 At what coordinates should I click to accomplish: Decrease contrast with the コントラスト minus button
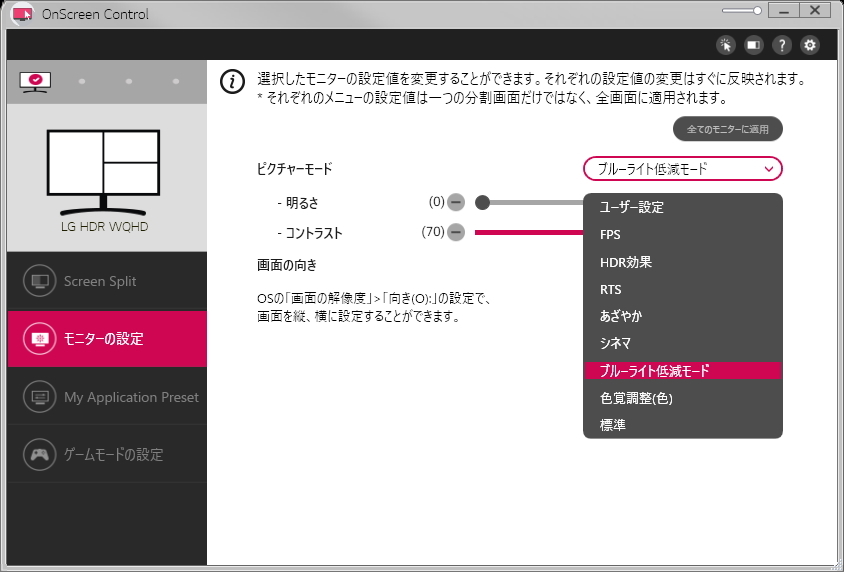(456, 232)
